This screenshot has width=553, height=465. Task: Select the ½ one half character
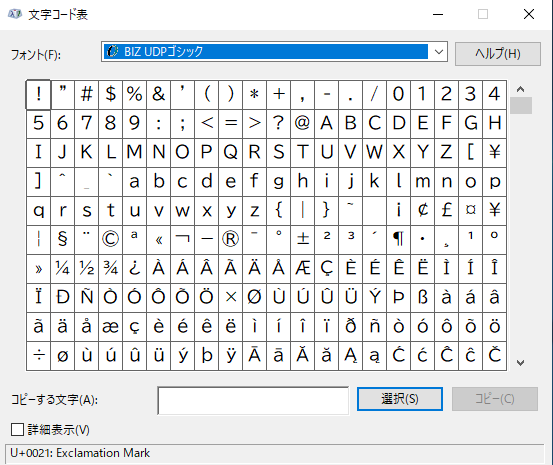[87, 268]
